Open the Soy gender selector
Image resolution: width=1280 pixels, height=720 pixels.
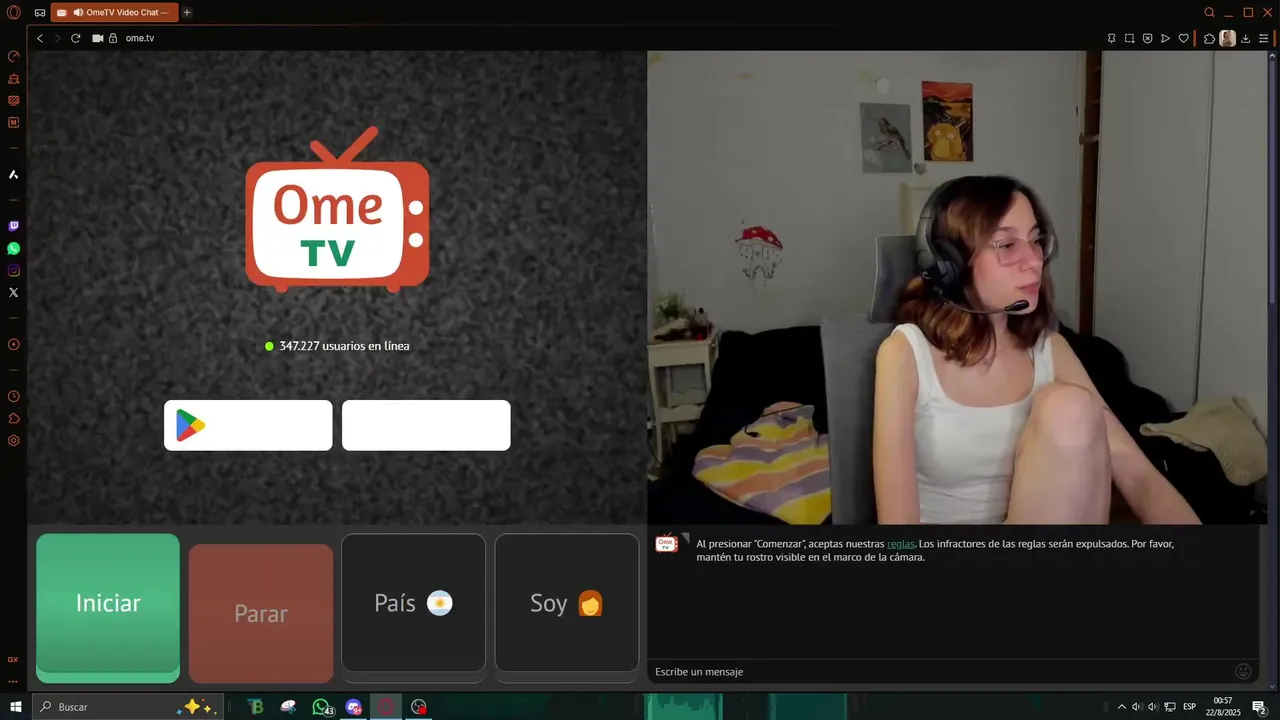point(567,603)
